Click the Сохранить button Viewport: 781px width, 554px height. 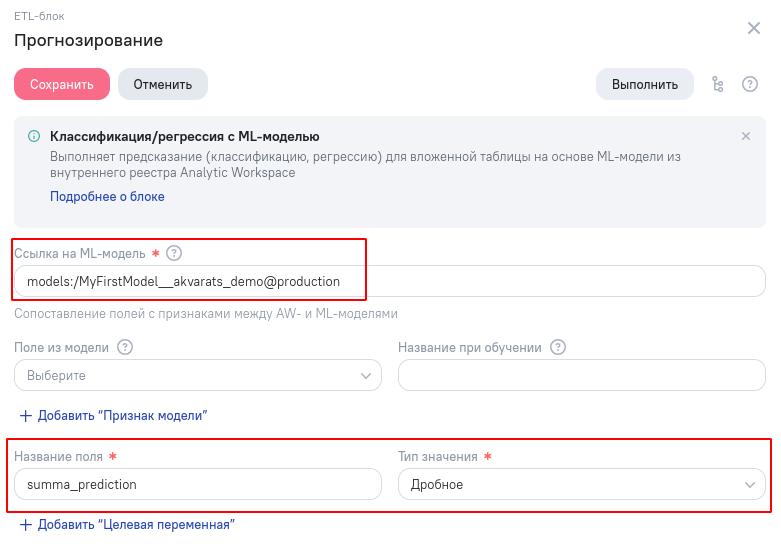[62, 84]
